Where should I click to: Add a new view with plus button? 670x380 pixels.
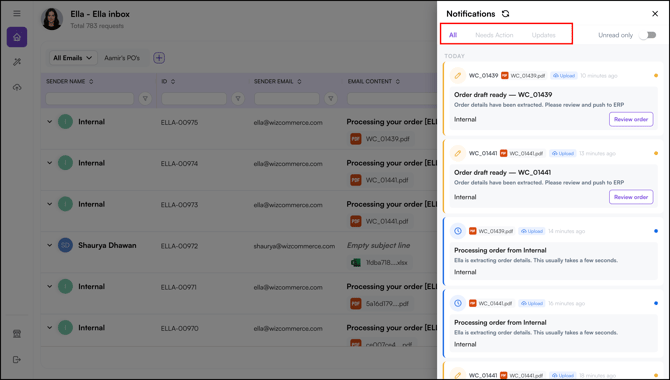pyautogui.click(x=159, y=58)
